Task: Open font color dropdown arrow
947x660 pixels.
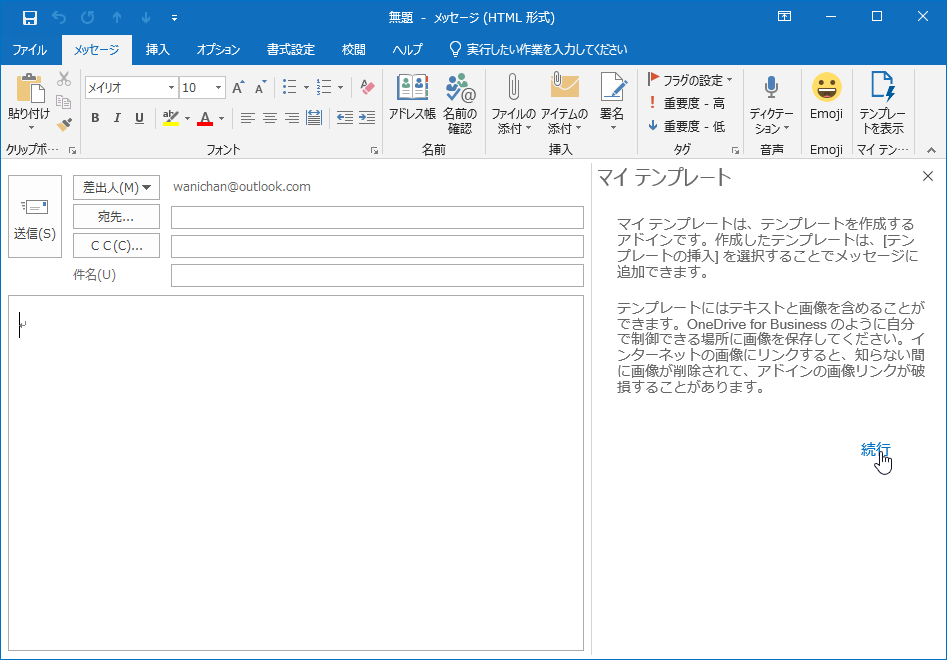Action: (x=221, y=118)
